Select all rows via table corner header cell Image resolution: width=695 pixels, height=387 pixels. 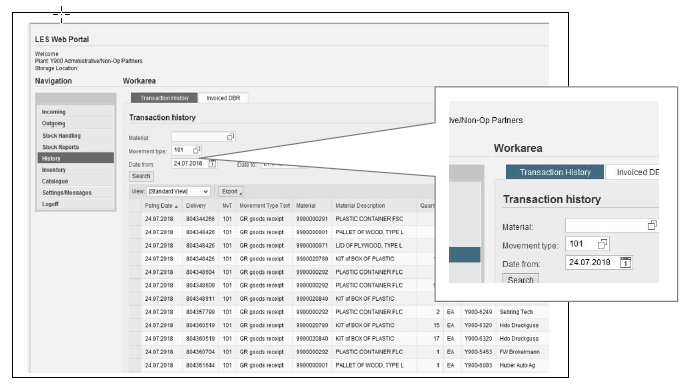(x=135, y=206)
